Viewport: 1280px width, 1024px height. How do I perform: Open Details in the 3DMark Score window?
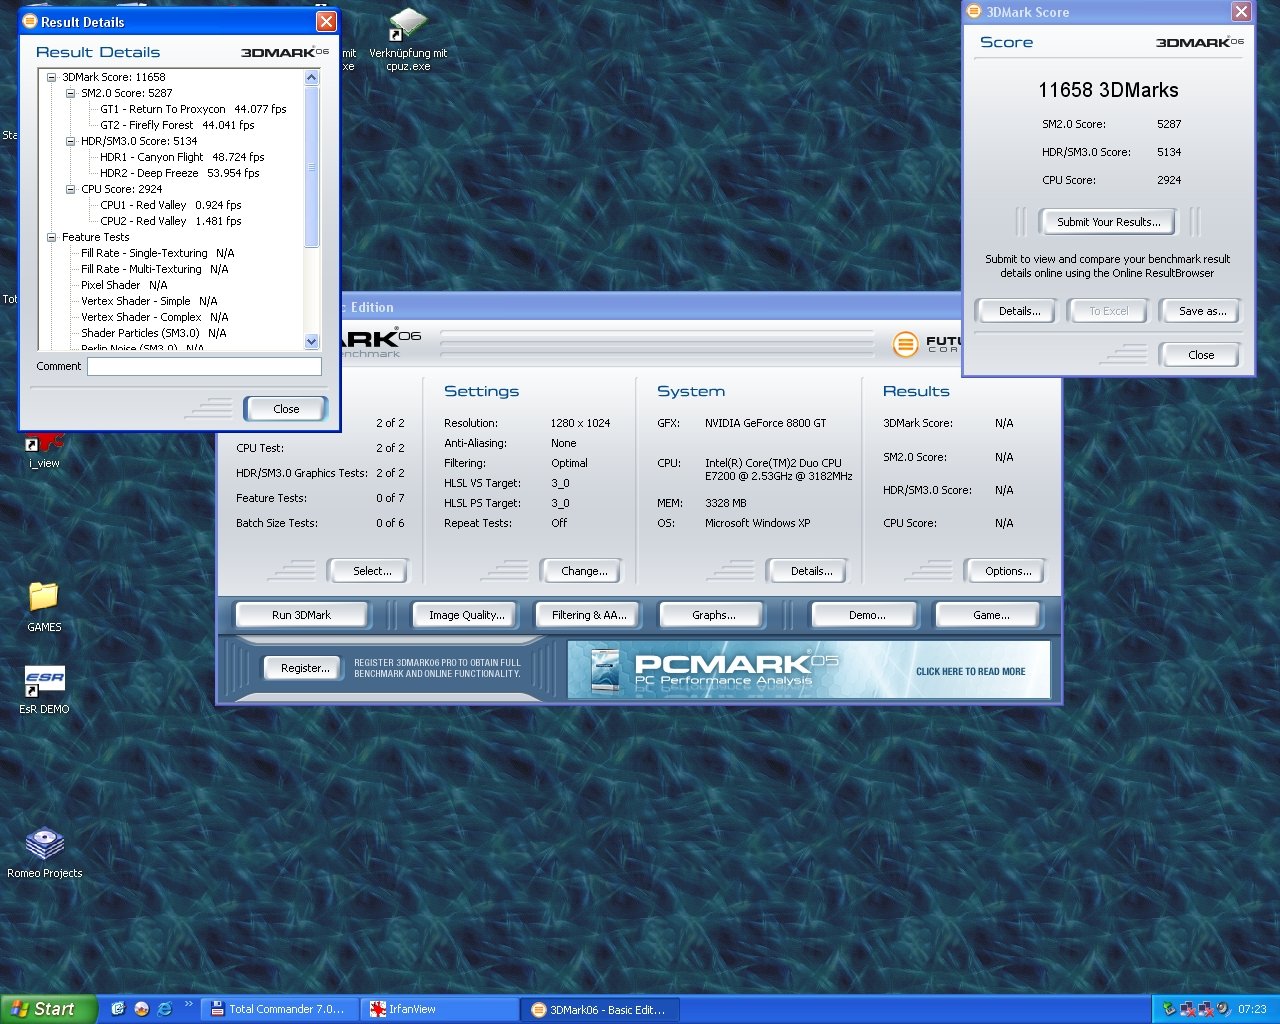(1019, 311)
